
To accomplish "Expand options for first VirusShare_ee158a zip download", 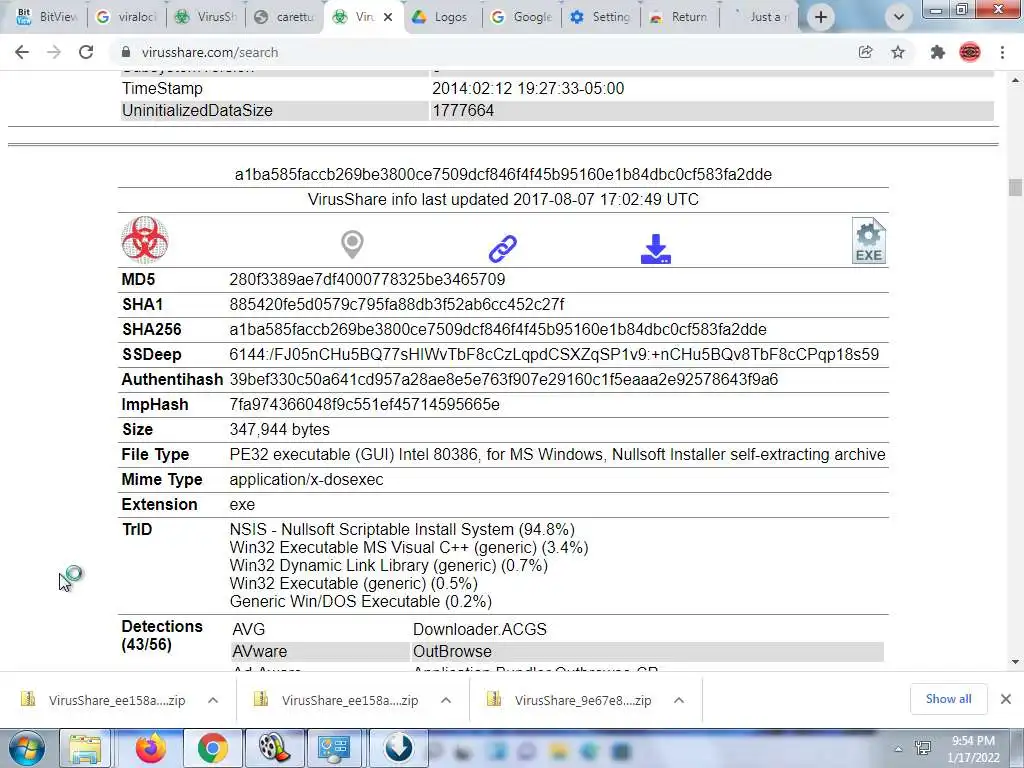I will pyautogui.click(x=213, y=700).
